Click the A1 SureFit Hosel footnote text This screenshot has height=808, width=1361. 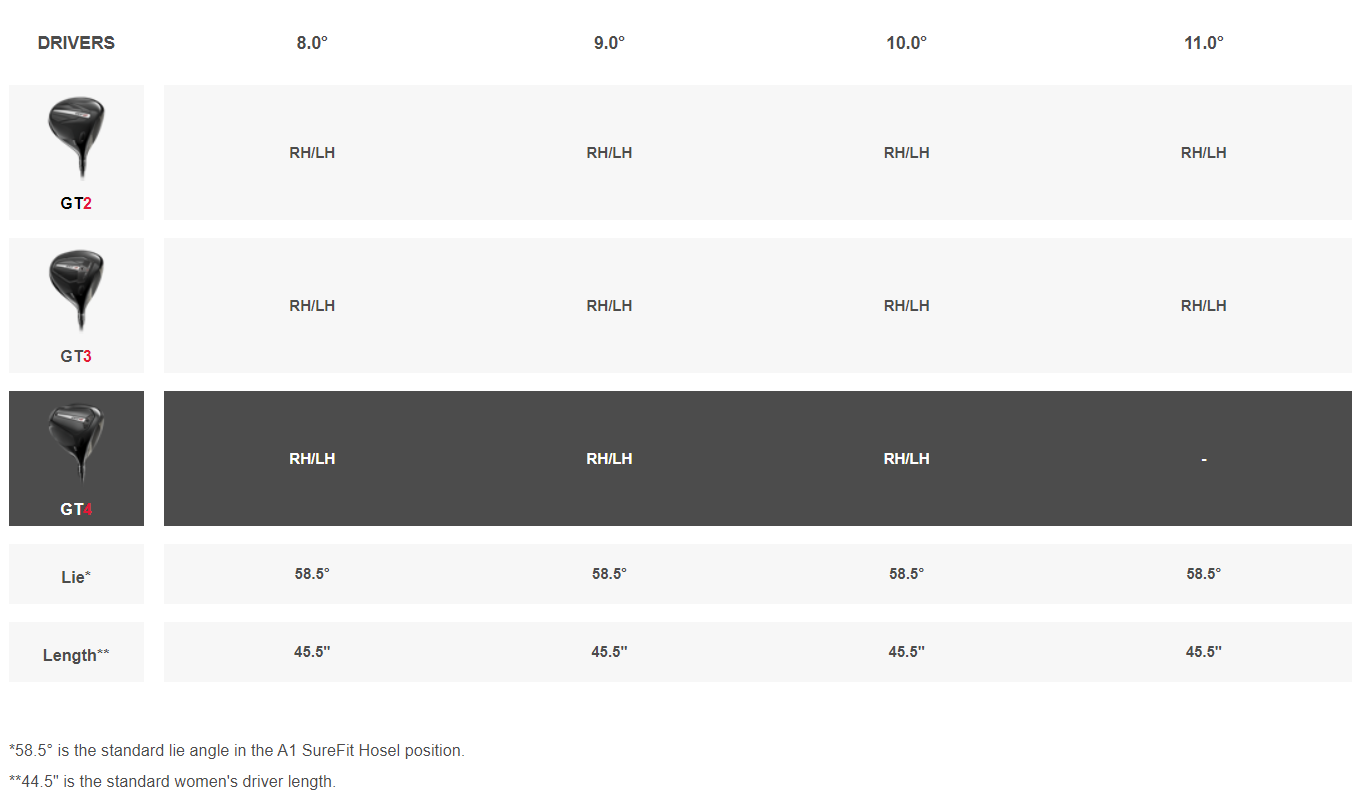click(x=237, y=750)
